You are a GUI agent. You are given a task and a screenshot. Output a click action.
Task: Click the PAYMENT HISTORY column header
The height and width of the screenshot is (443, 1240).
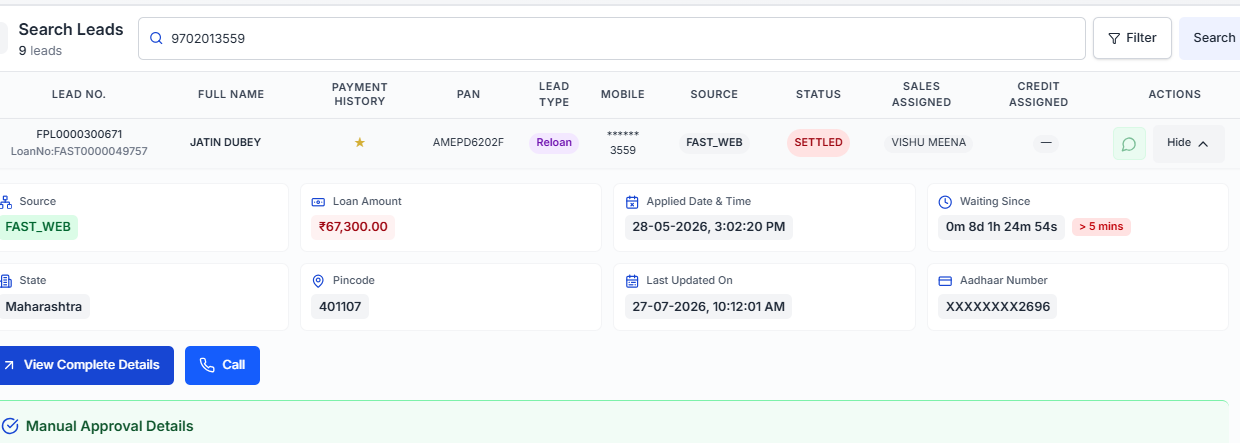coord(360,94)
